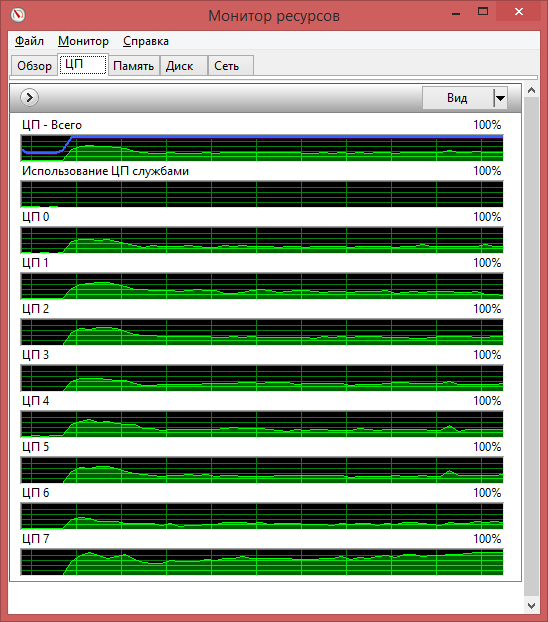Click the 'ЦП - Всего' label
The width and height of the screenshot is (548, 622).
pyautogui.click(x=52, y=125)
